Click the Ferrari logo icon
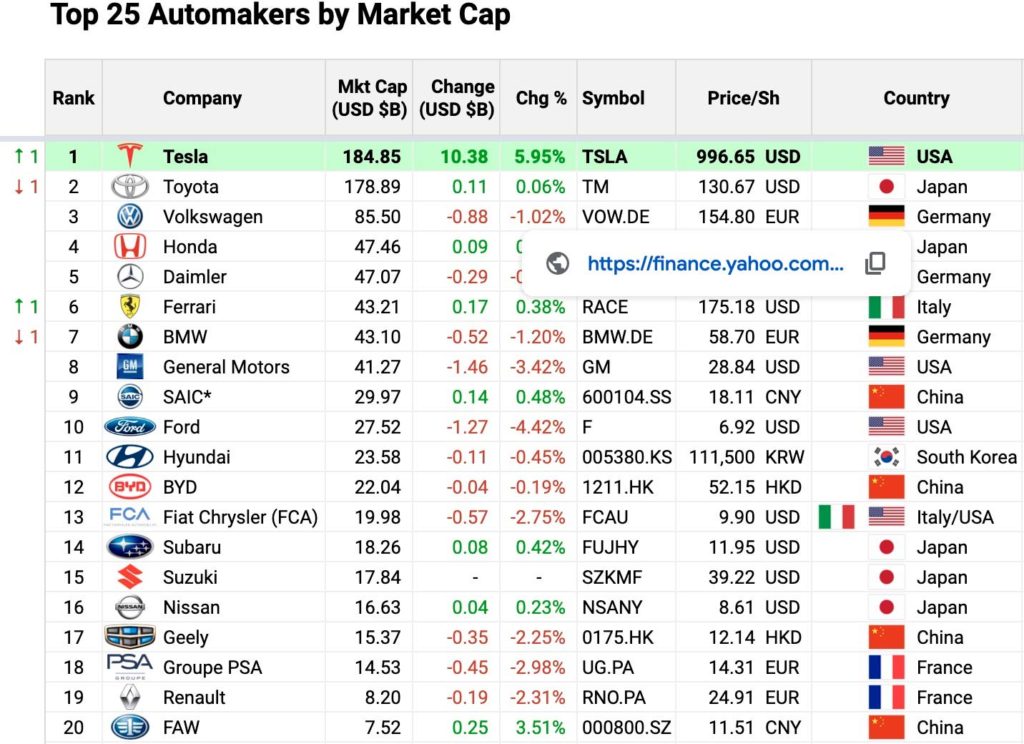Screen dimensions: 1024x744 pyautogui.click(x=130, y=307)
